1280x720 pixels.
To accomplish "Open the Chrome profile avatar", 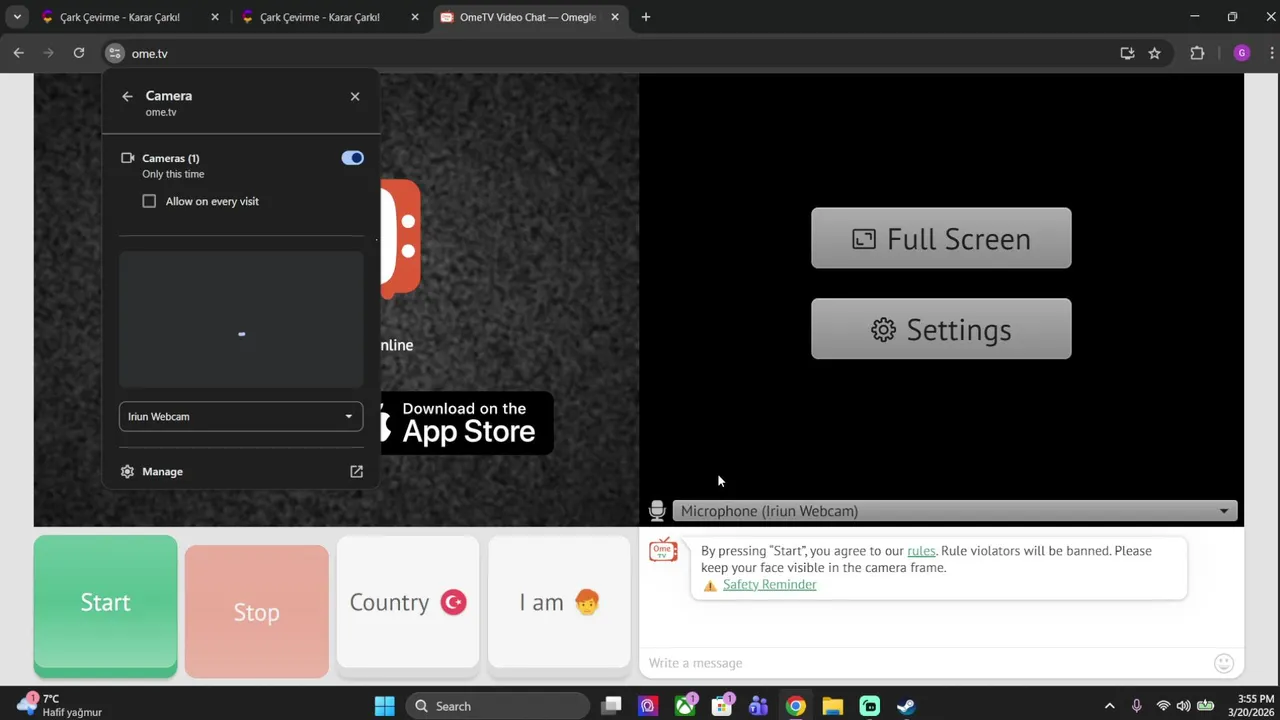I will (1242, 53).
